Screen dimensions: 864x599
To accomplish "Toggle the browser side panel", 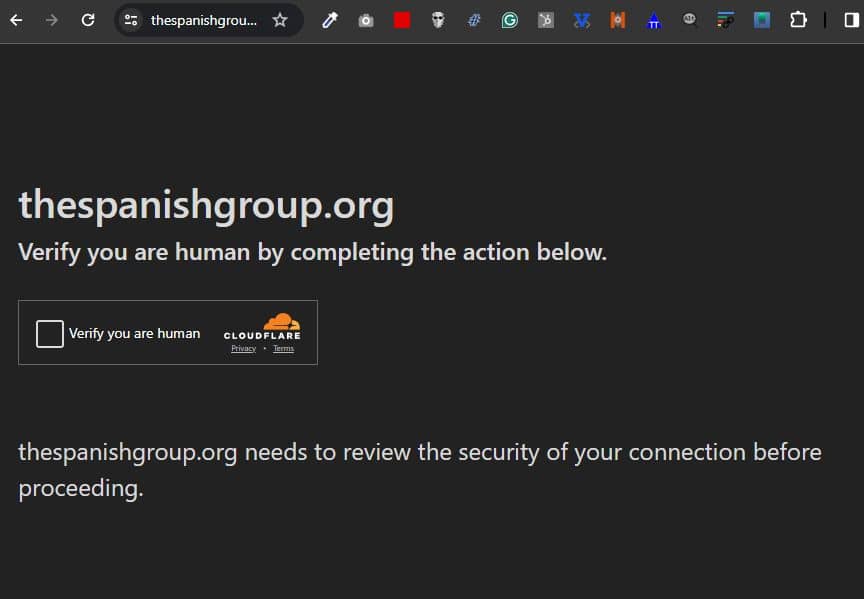I will [851, 20].
